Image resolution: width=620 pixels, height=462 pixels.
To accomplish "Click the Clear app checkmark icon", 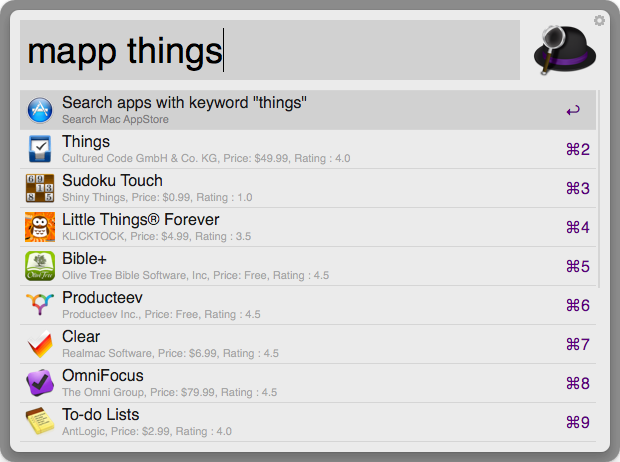I will (40, 344).
